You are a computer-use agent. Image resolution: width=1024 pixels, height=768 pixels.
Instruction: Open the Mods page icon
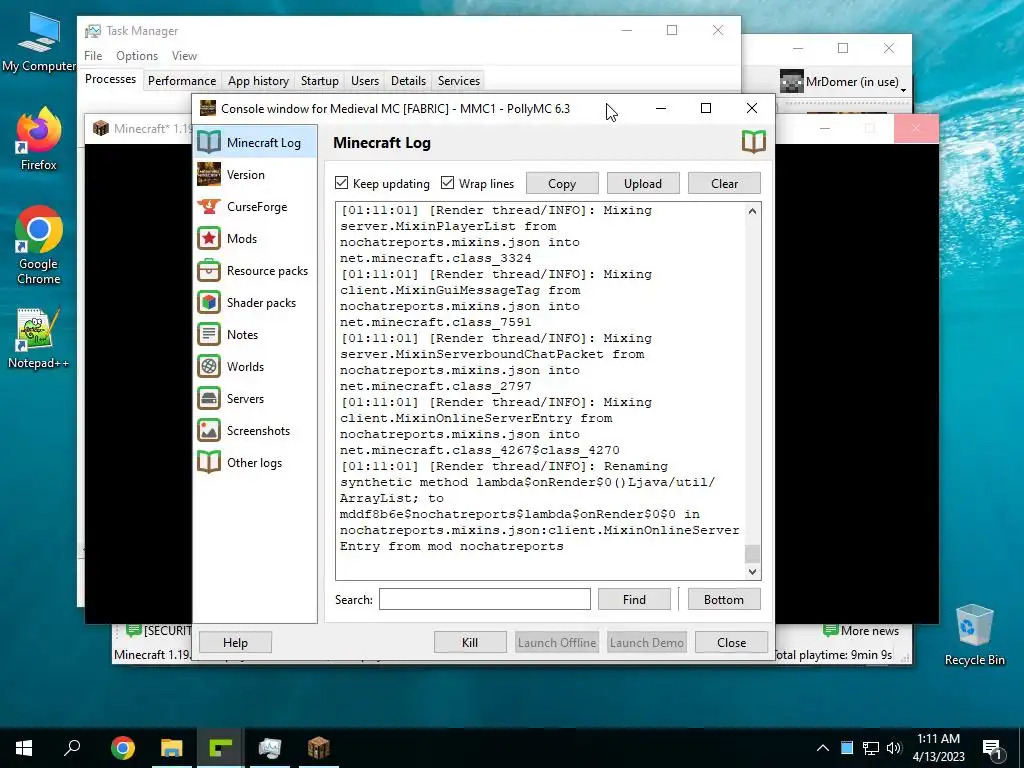point(209,238)
